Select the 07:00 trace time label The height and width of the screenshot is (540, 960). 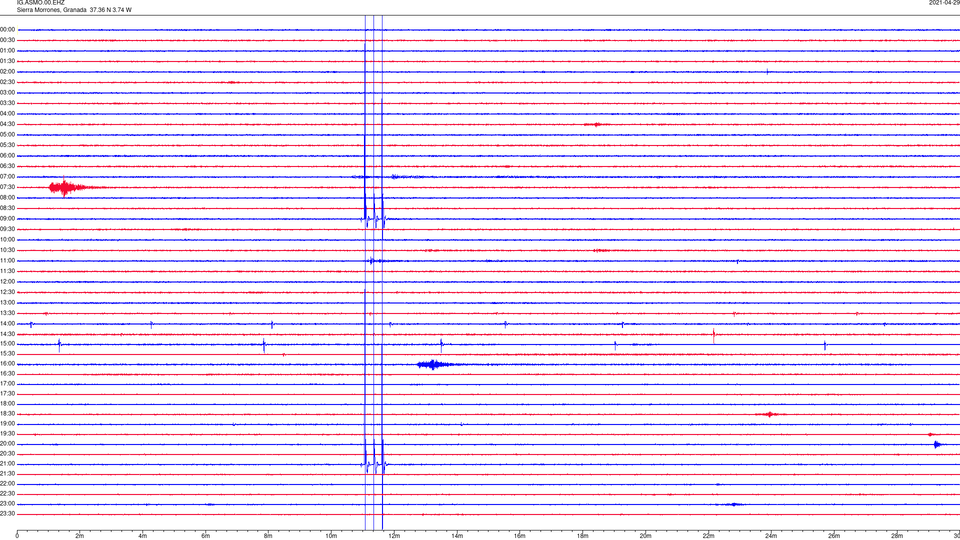point(7,176)
